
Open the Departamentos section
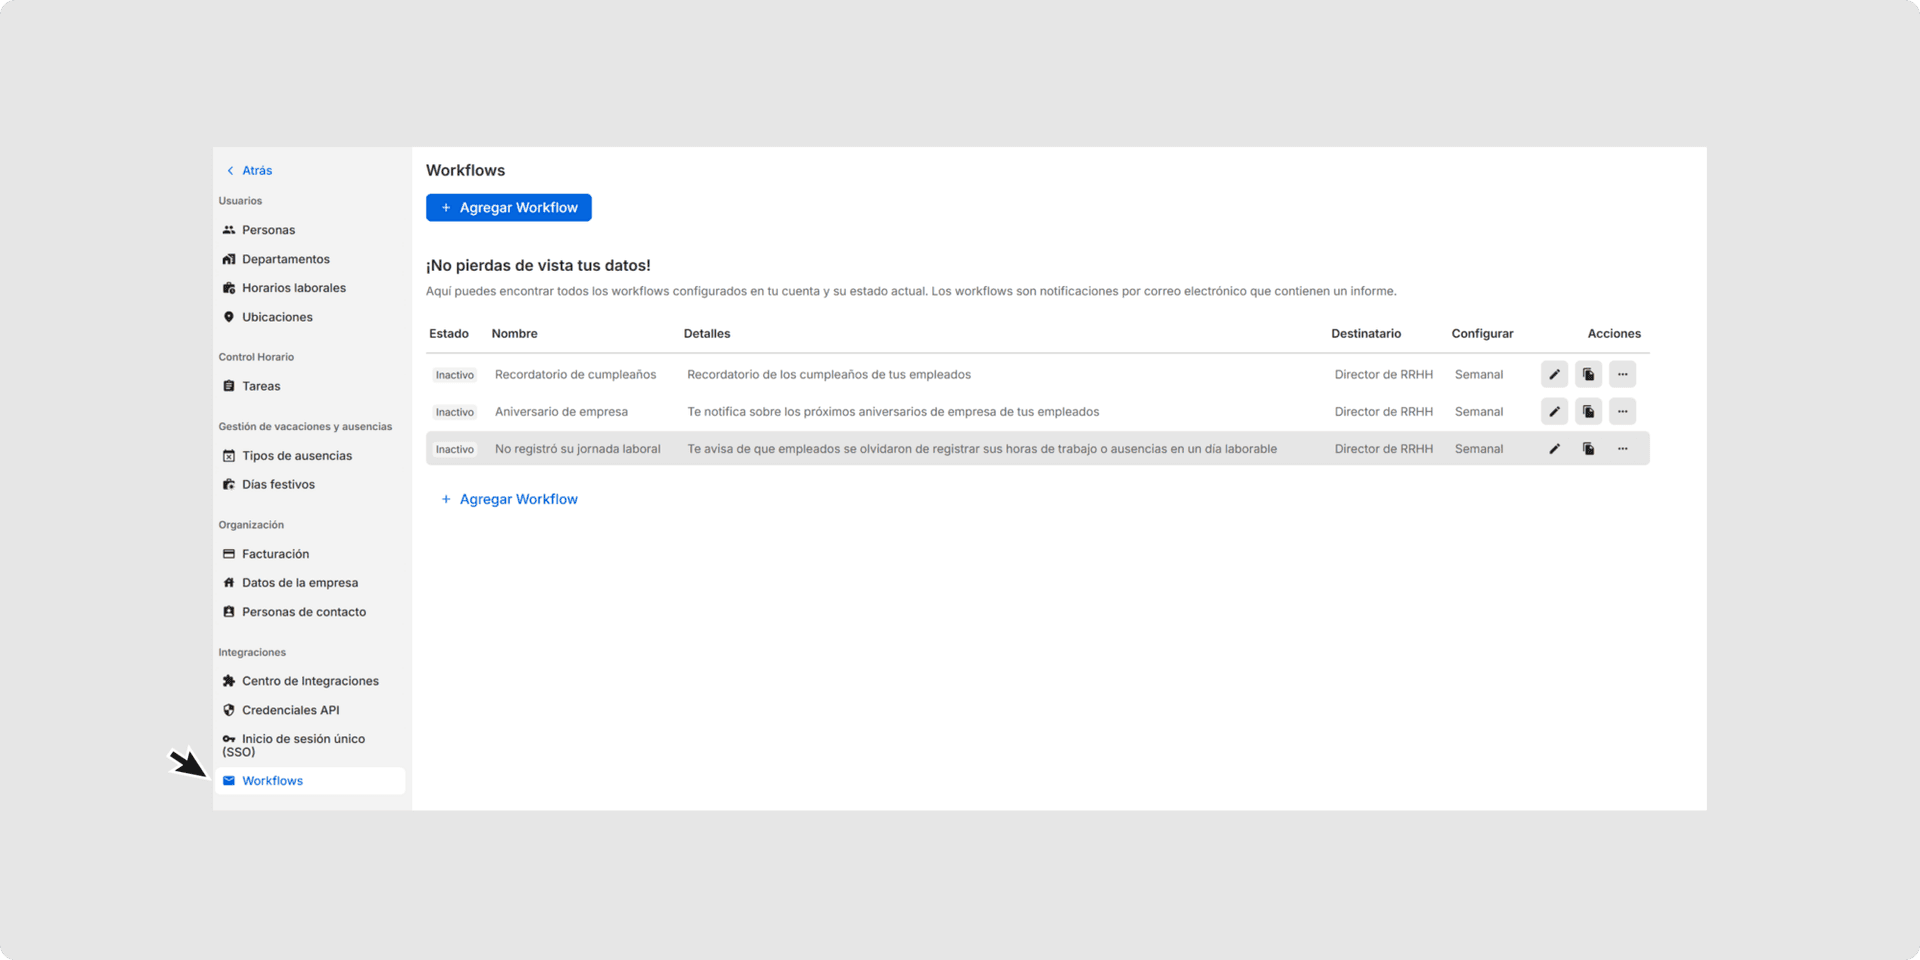285,259
